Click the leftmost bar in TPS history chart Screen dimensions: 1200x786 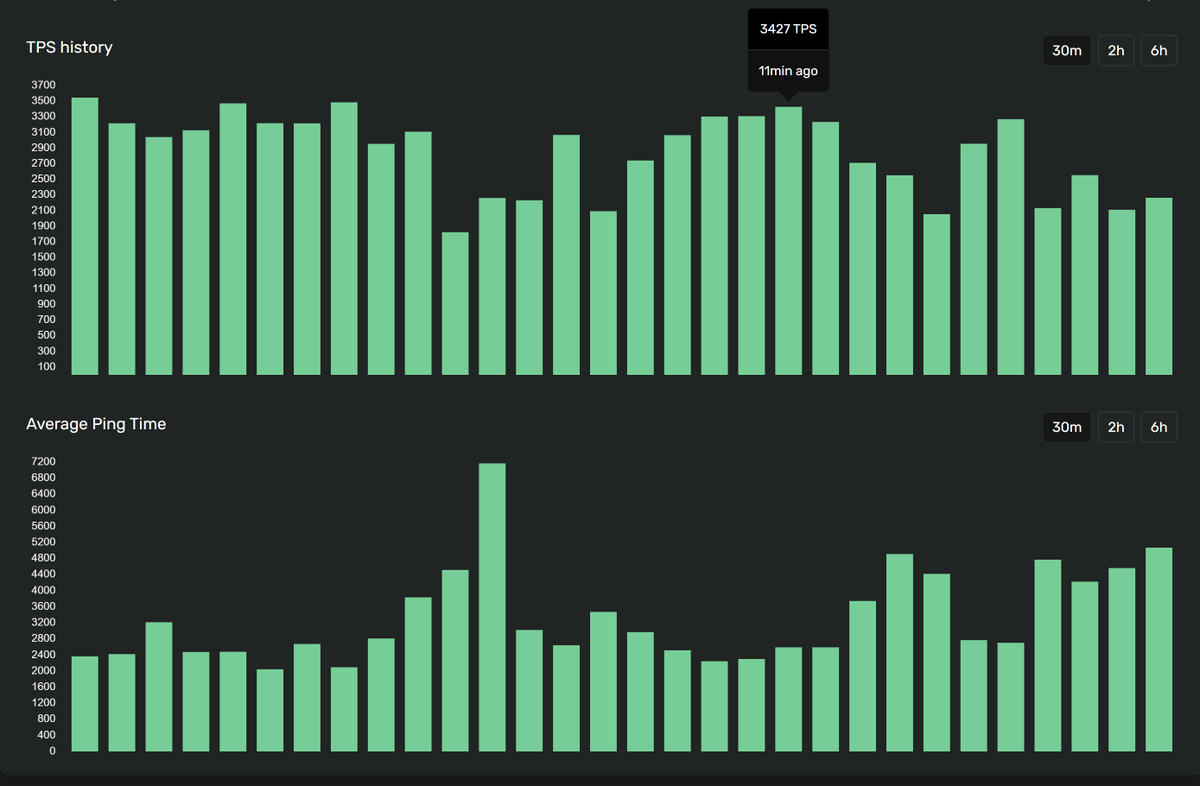pyautogui.click(x=85, y=236)
